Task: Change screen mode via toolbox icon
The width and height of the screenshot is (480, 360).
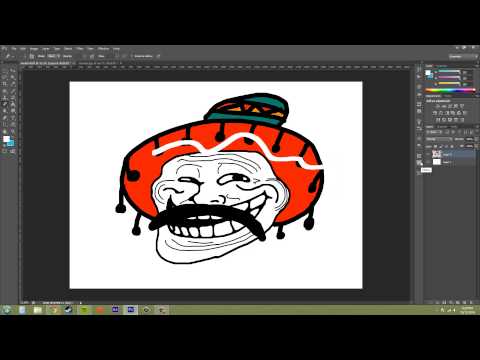Action: (13, 151)
